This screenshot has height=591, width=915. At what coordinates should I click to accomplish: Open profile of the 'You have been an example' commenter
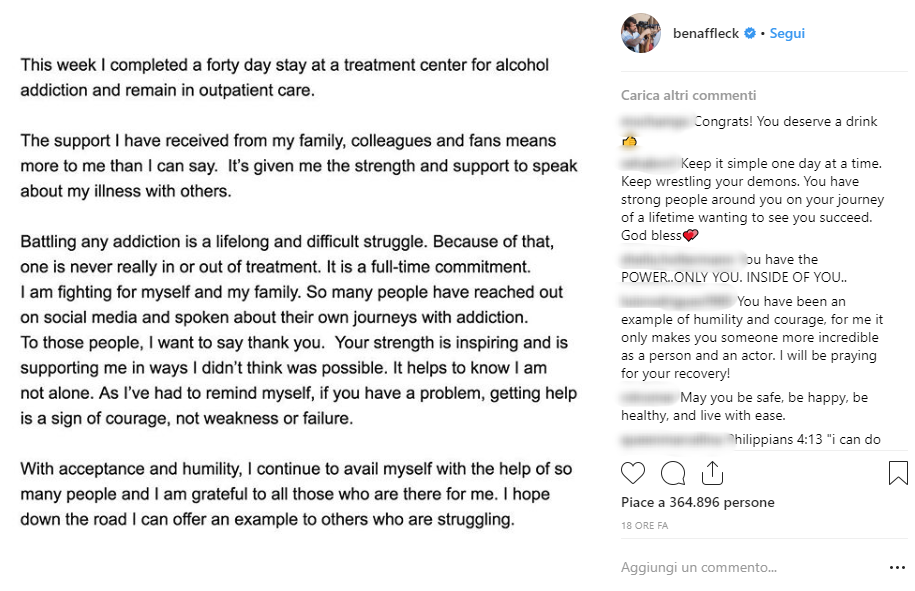pos(677,301)
